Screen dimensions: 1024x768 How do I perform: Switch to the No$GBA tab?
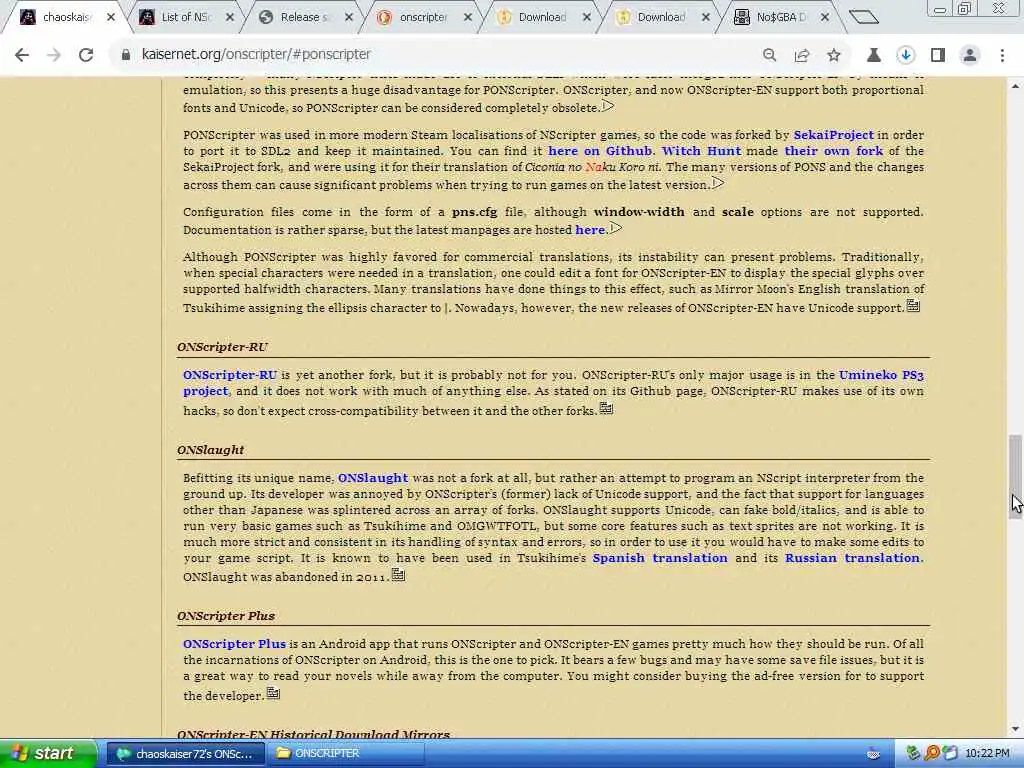coord(779,17)
